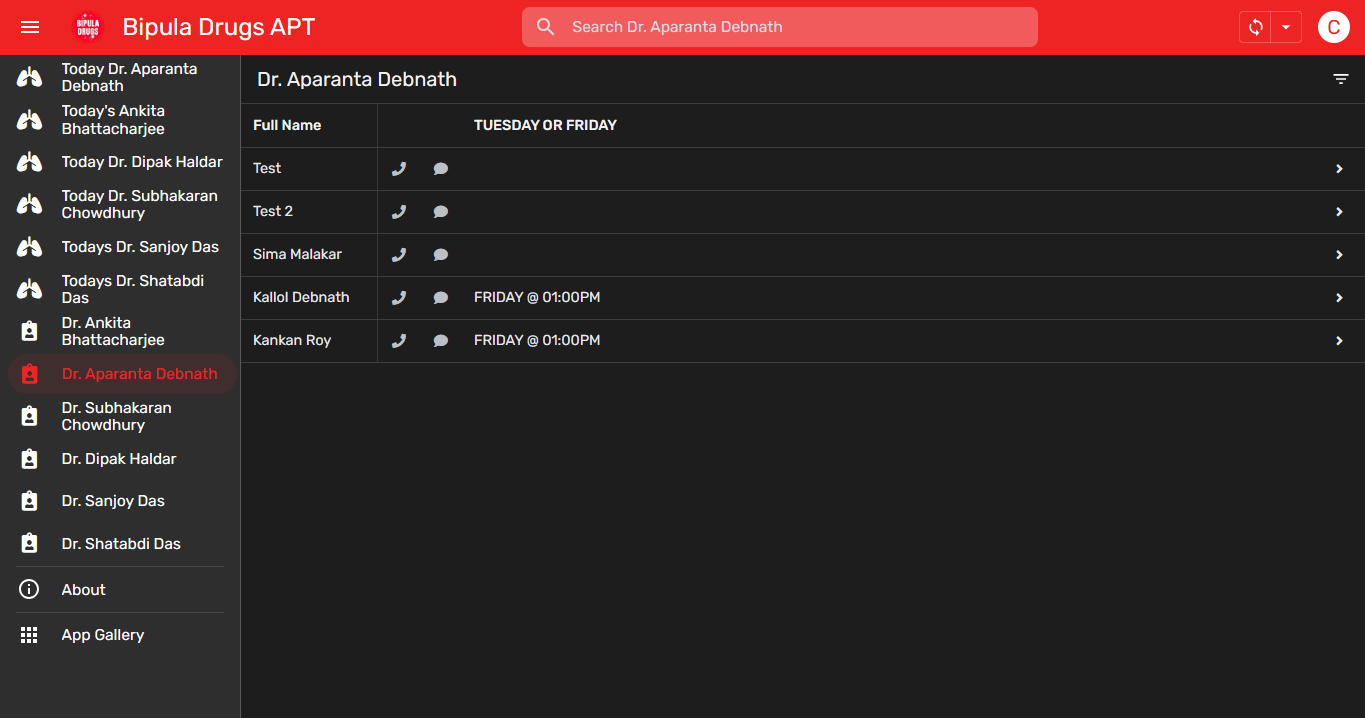
Task: Expand the Test 2 row chevron
Action: (x=1339, y=212)
